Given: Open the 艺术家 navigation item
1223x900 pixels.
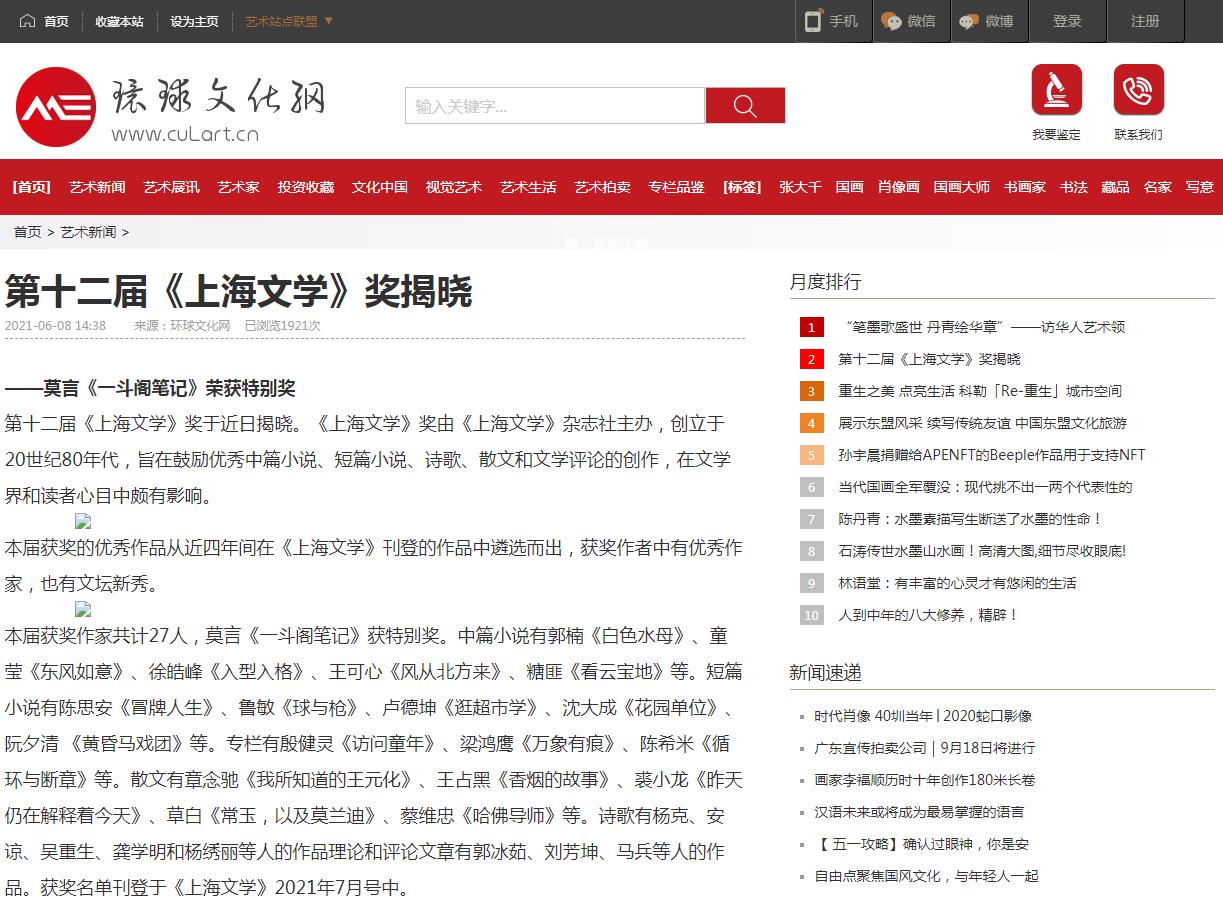Looking at the screenshot, I should (238, 187).
